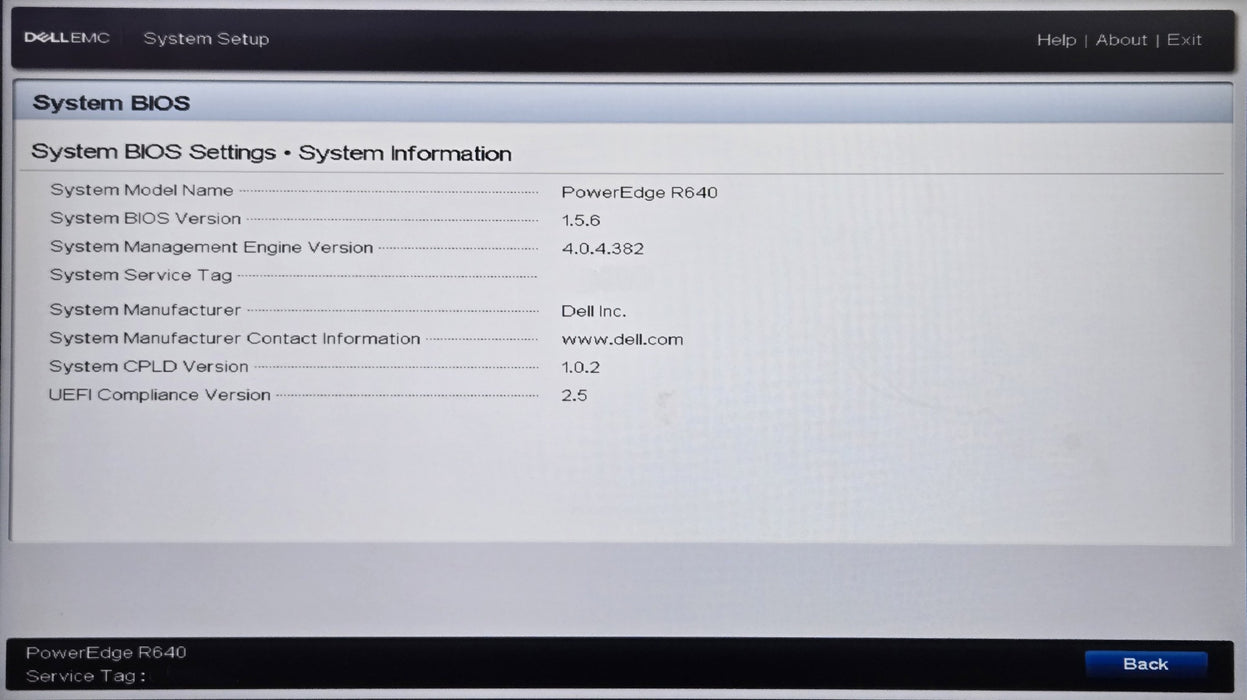This screenshot has height=700, width=1247.
Task: Select System Manufacturer Contact Information label
Action: pos(235,338)
